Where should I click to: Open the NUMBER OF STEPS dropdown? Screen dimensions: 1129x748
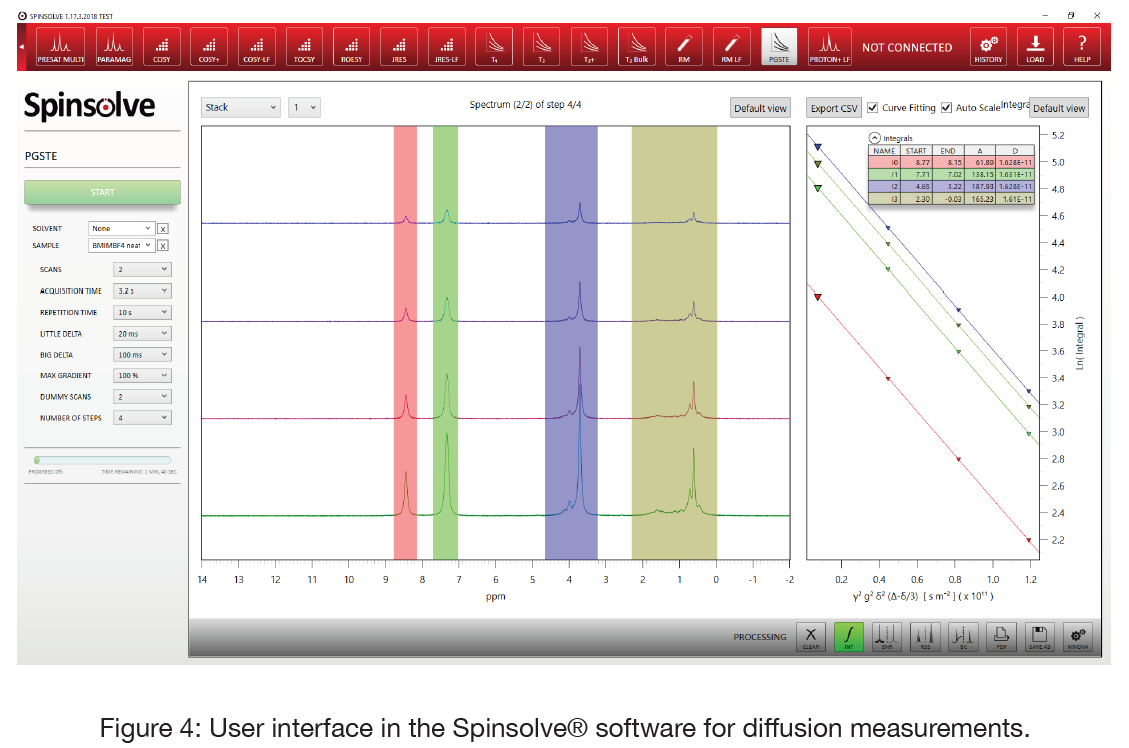click(142, 418)
